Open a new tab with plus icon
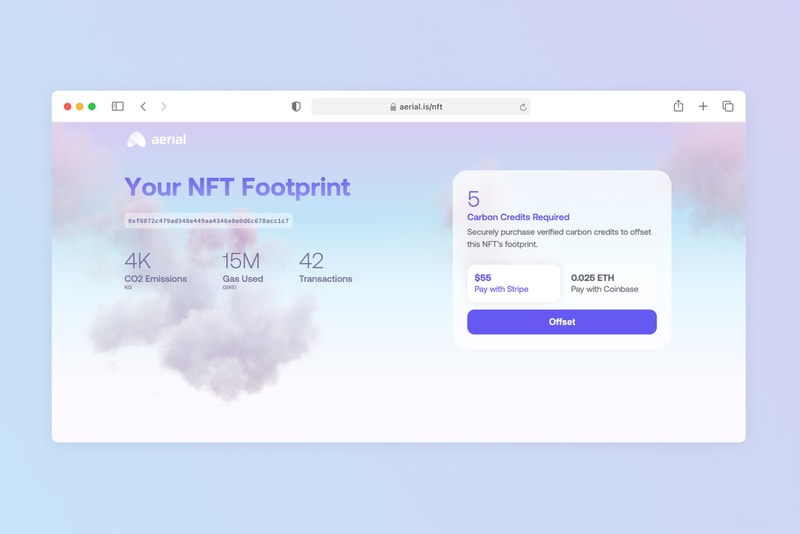The image size is (800, 534). pyautogui.click(x=703, y=107)
